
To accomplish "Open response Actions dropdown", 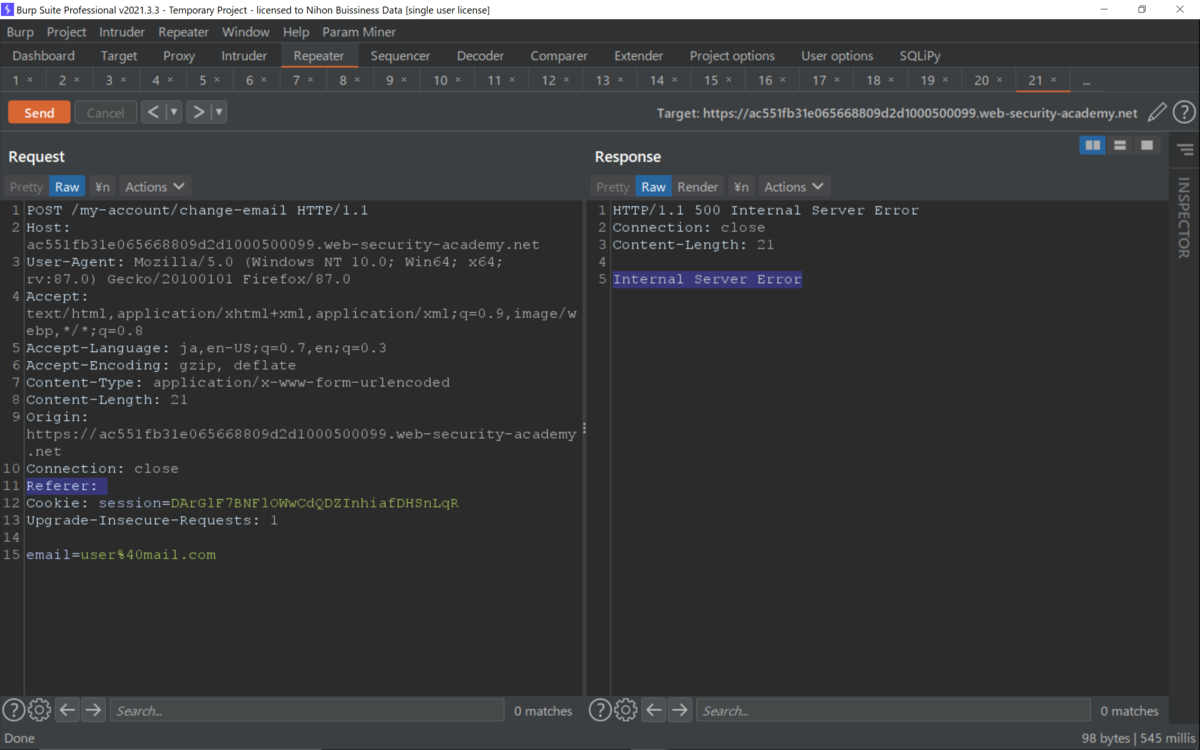I will pyautogui.click(x=794, y=187).
